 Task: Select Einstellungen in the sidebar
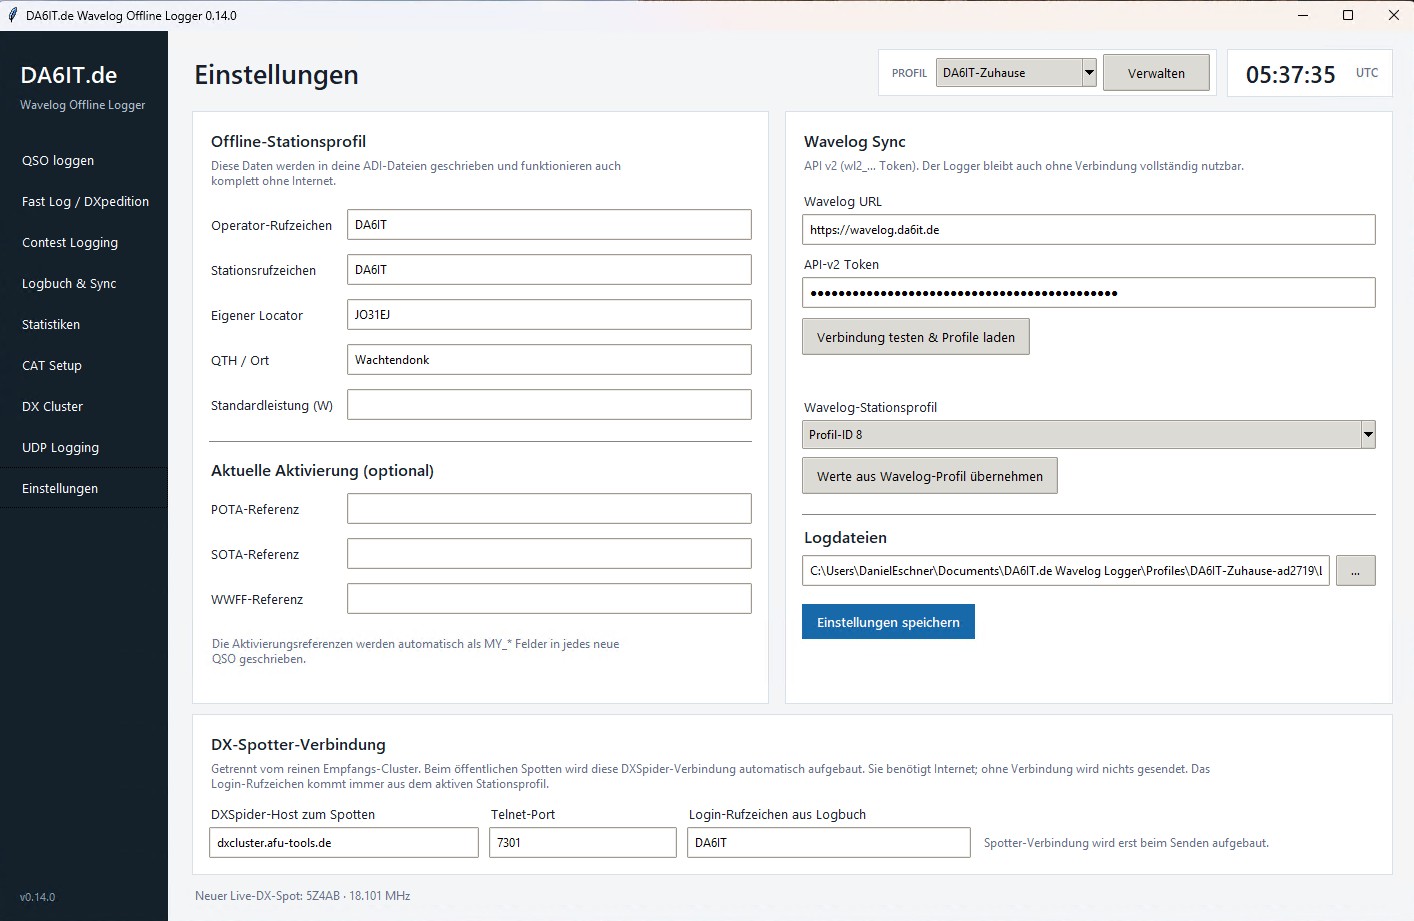tap(84, 488)
